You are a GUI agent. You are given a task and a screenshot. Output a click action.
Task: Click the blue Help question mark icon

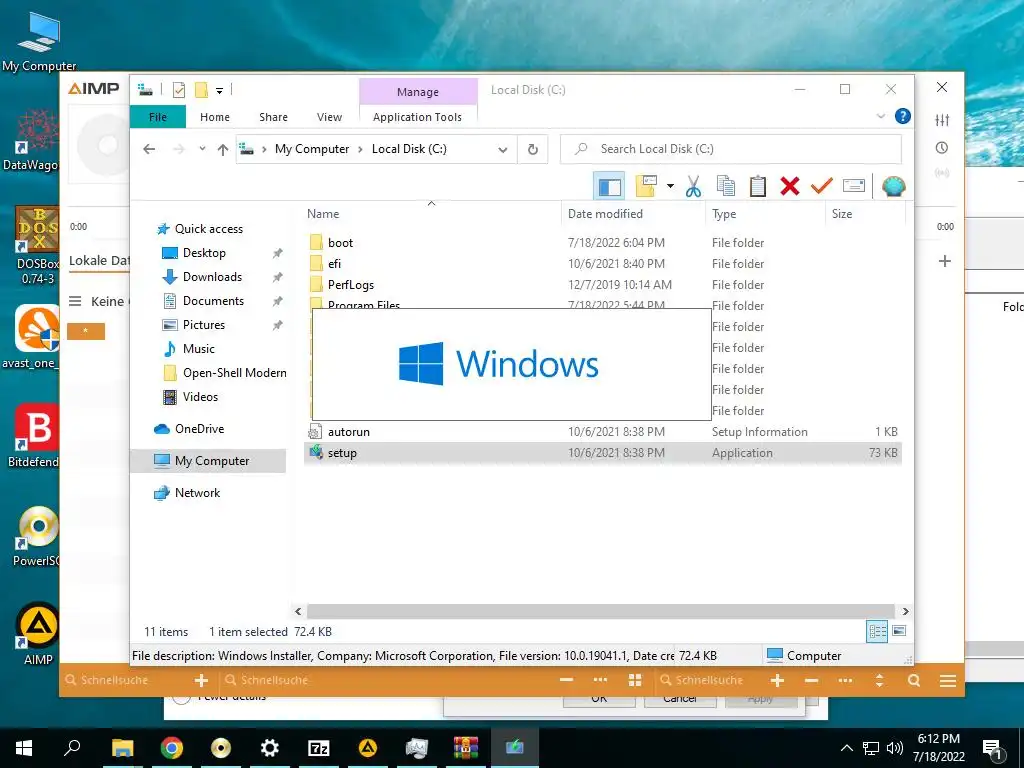tap(903, 116)
